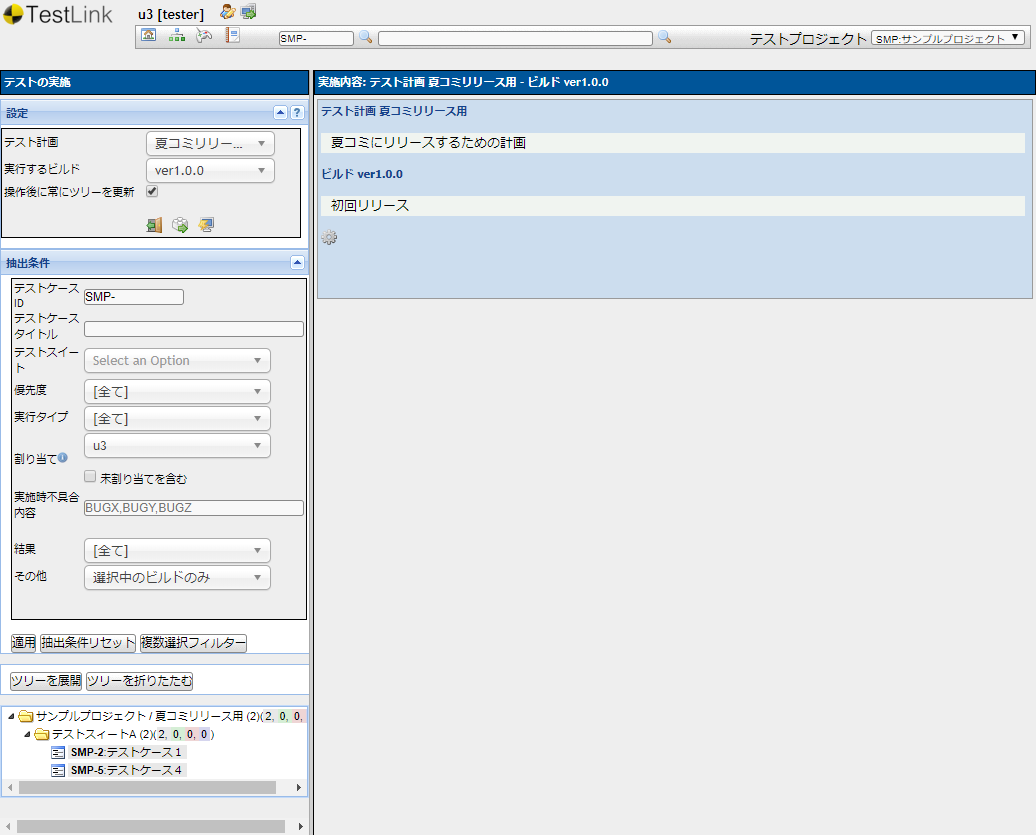Open the test specification tree icon
1036x835 pixels.
(176, 35)
